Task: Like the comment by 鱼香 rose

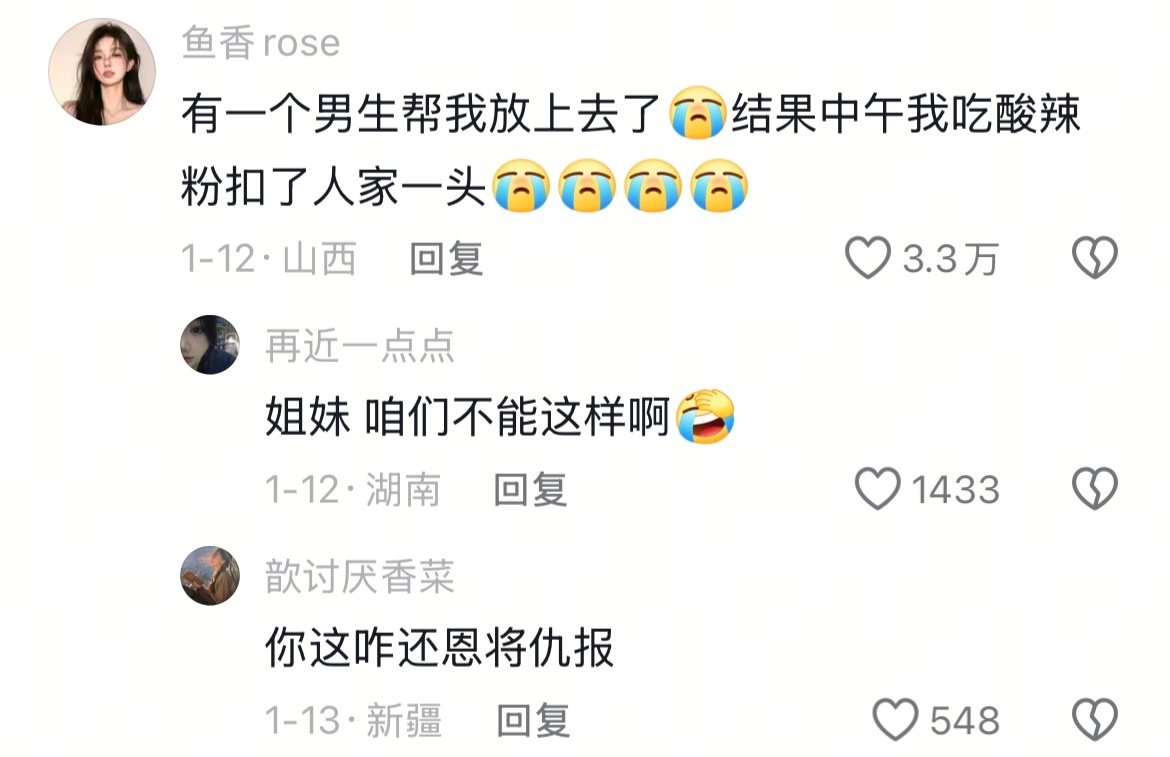Action: coord(867,258)
